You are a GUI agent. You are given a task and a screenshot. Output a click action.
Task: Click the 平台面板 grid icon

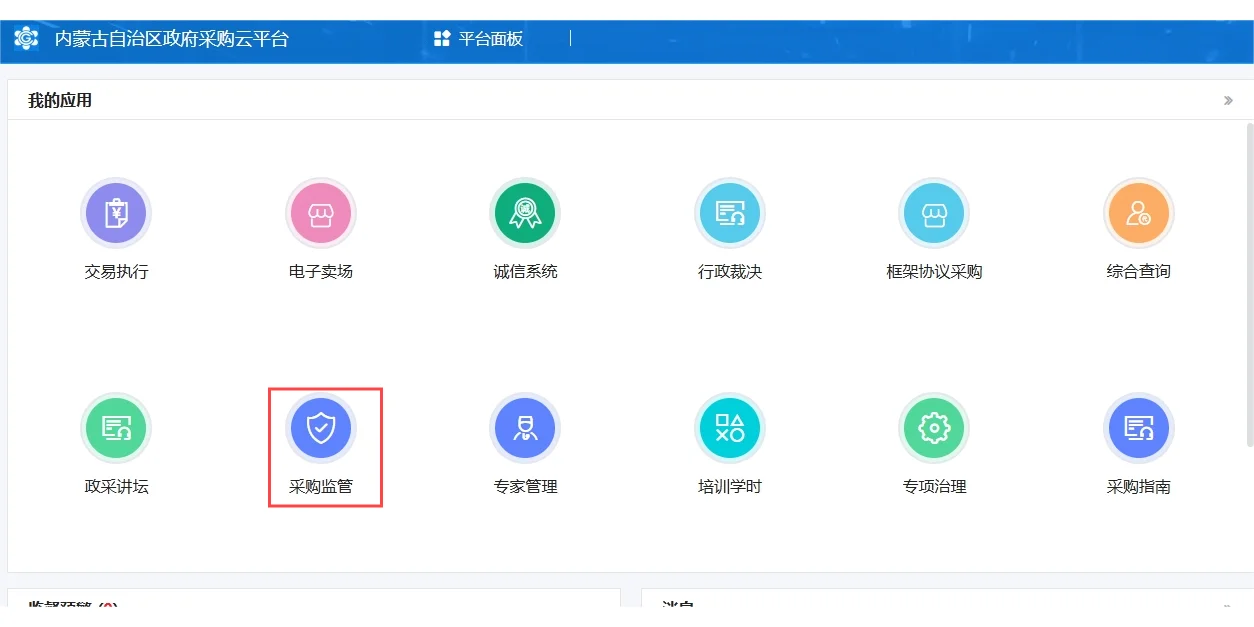pyautogui.click(x=442, y=39)
